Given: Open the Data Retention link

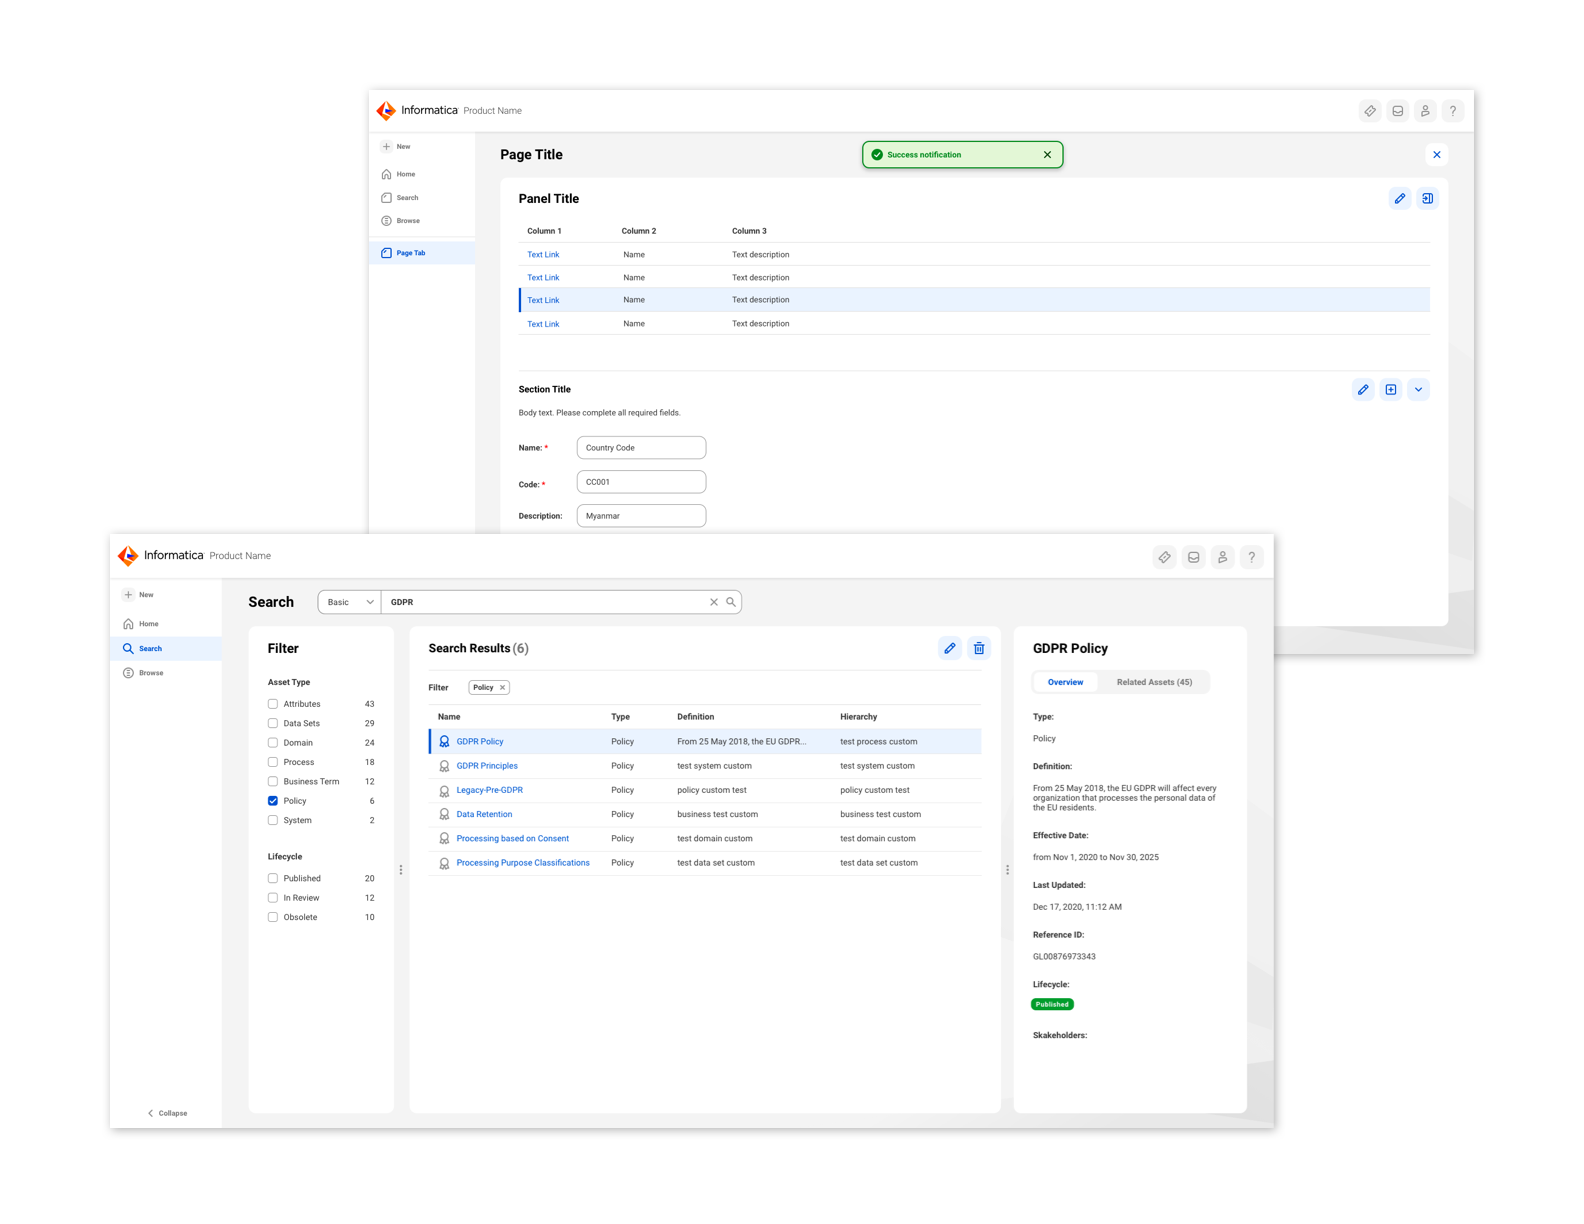Looking at the screenshot, I should [484, 815].
